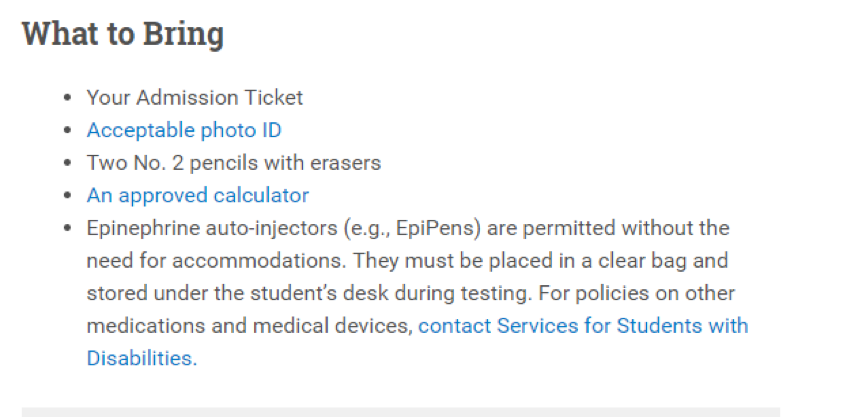Click the bullet beside An approved calculator

click(x=67, y=195)
